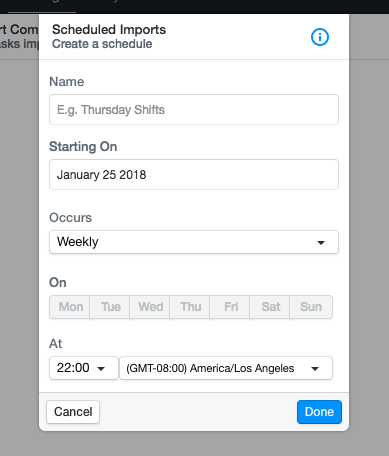This screenshot has height=456, width=389.
Task: Click the caret next to 22:00
Action: click(101, 369)
